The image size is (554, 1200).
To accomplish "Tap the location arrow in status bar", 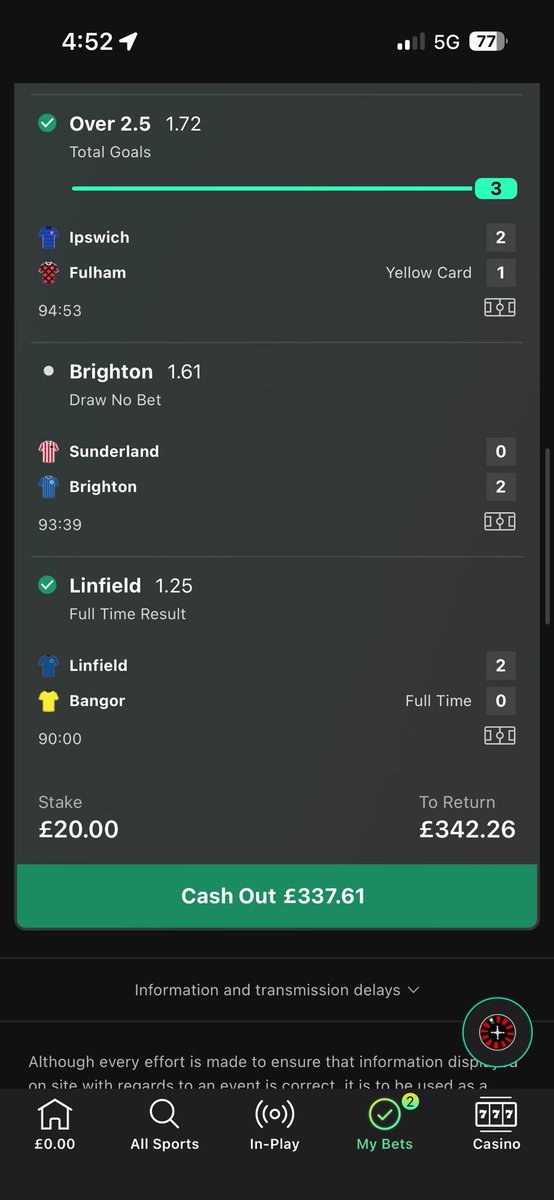I will [128, 42].
